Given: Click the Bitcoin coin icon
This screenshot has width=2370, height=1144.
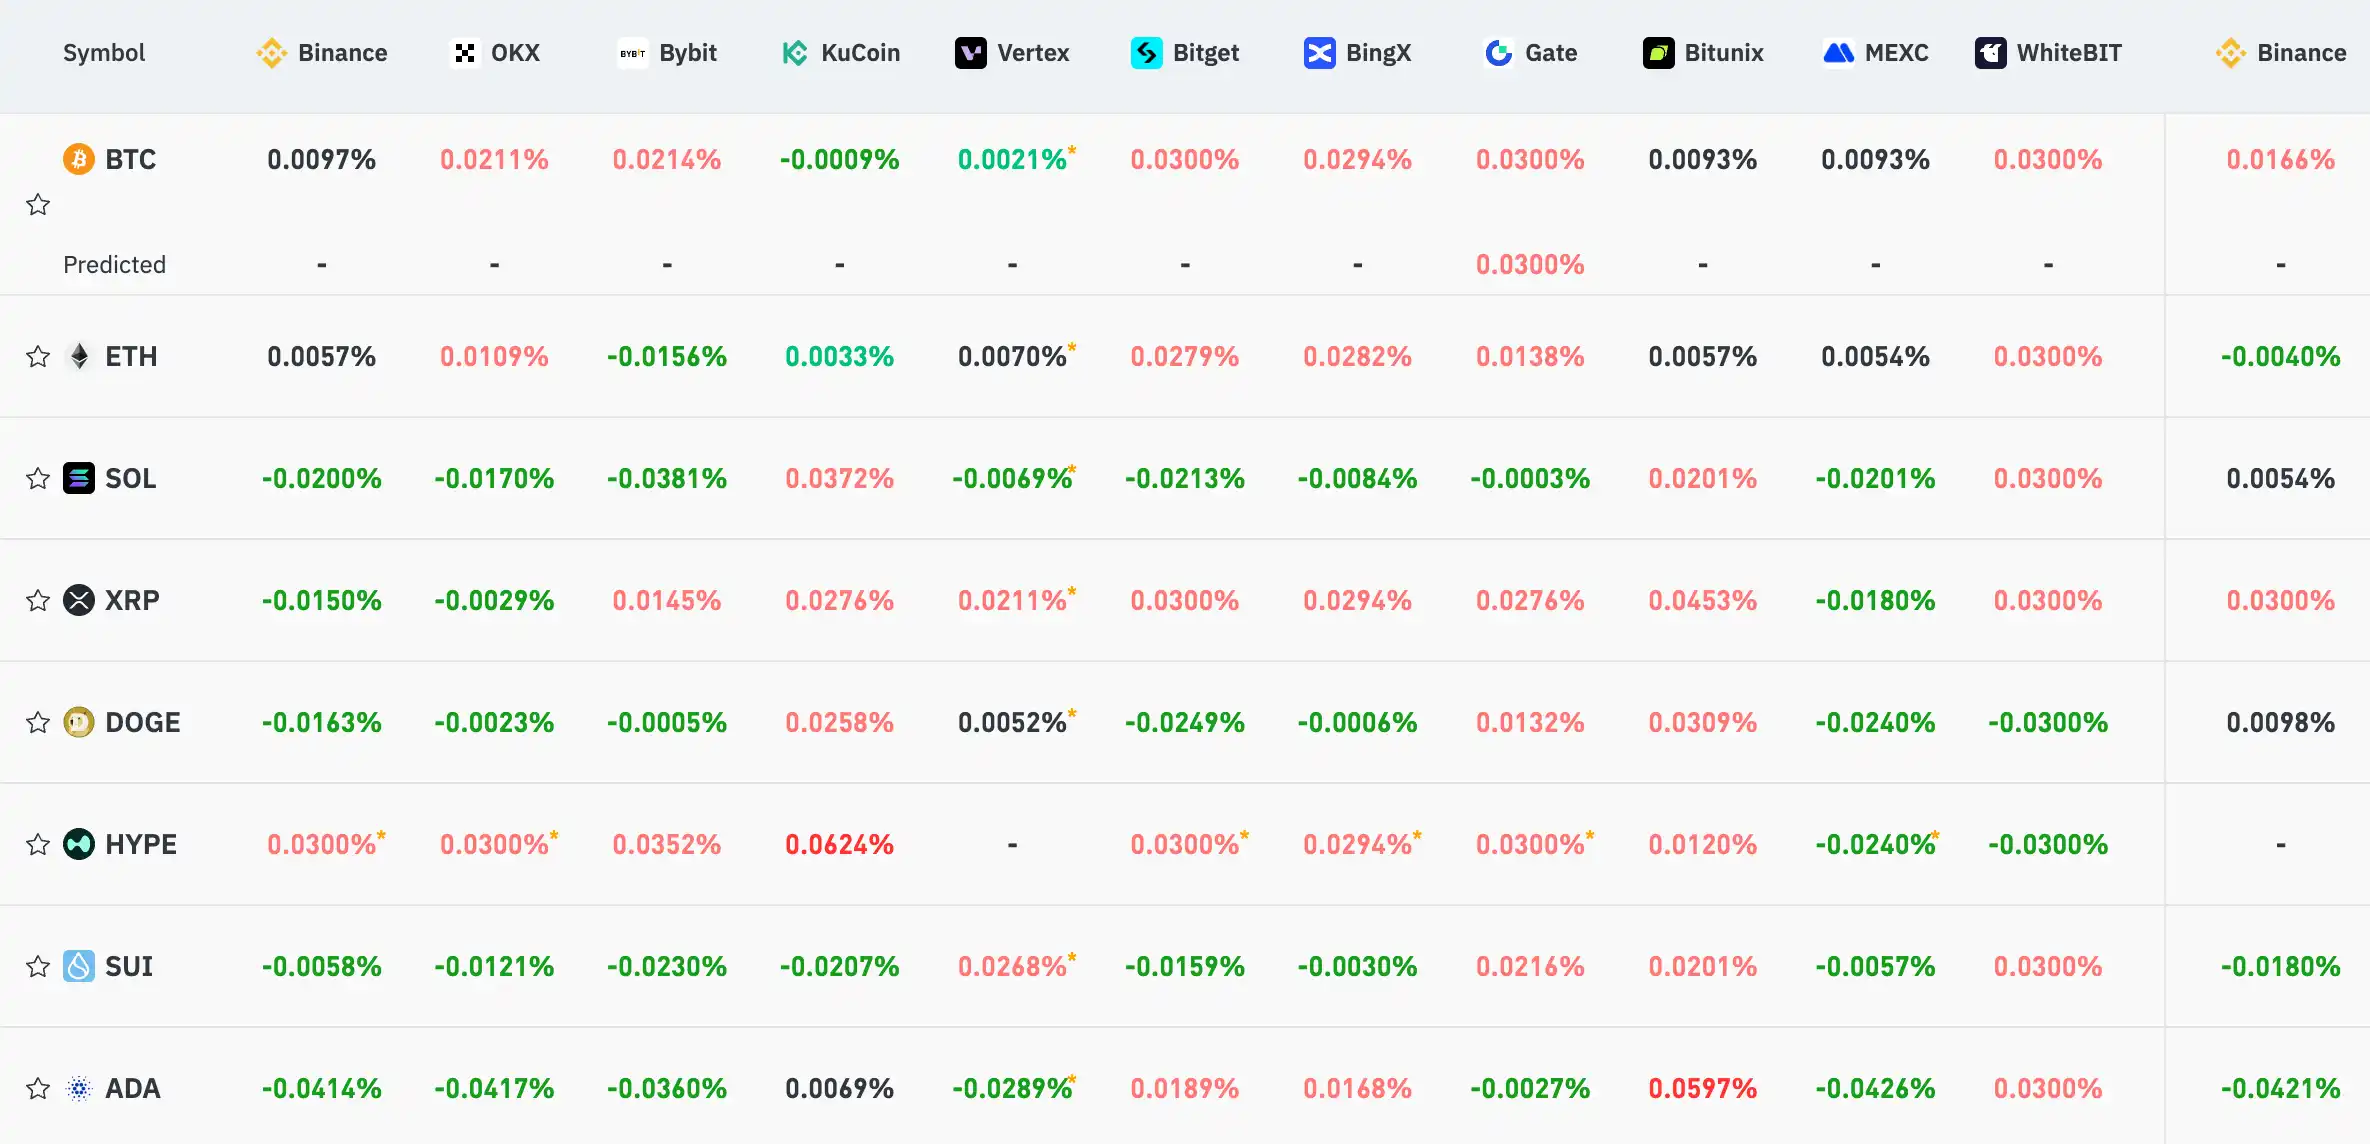Looking at the screenshot, I should tap(79, 159).
